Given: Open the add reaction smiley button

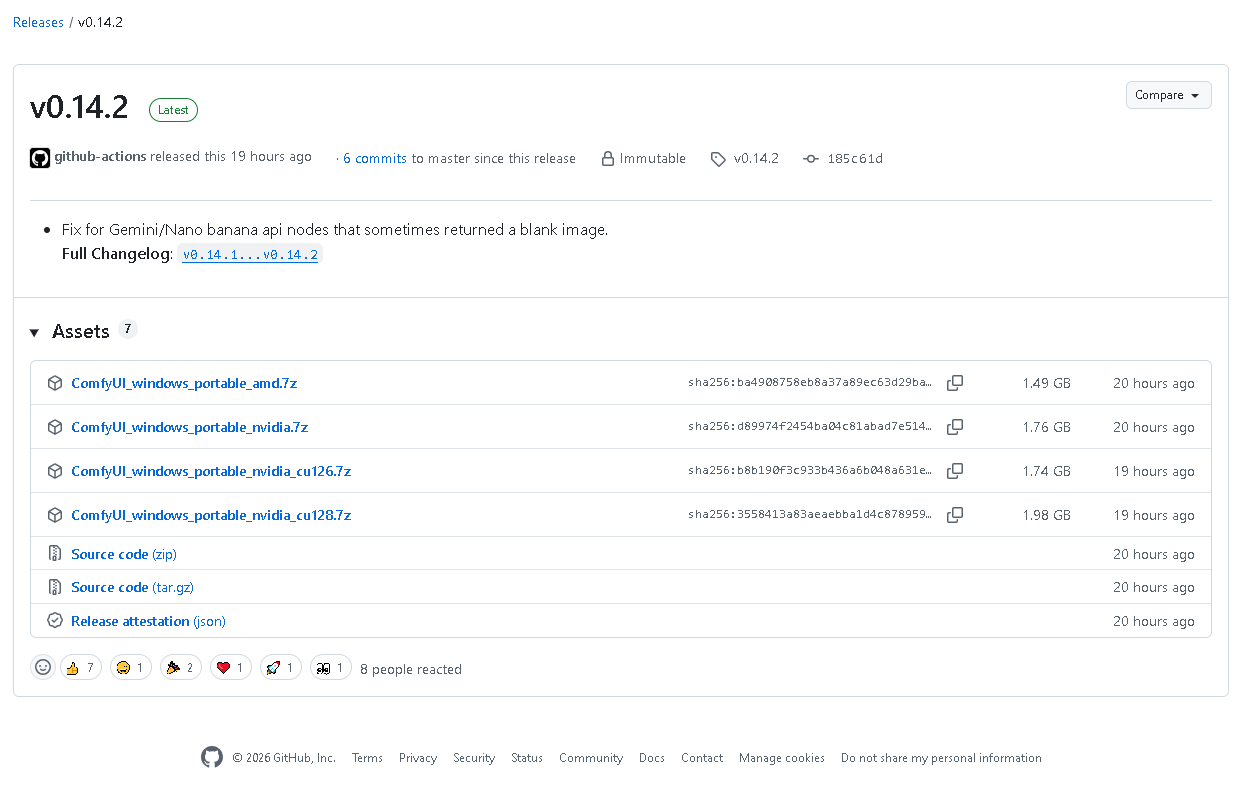Looking at the screenshot, I should [43, 667].
